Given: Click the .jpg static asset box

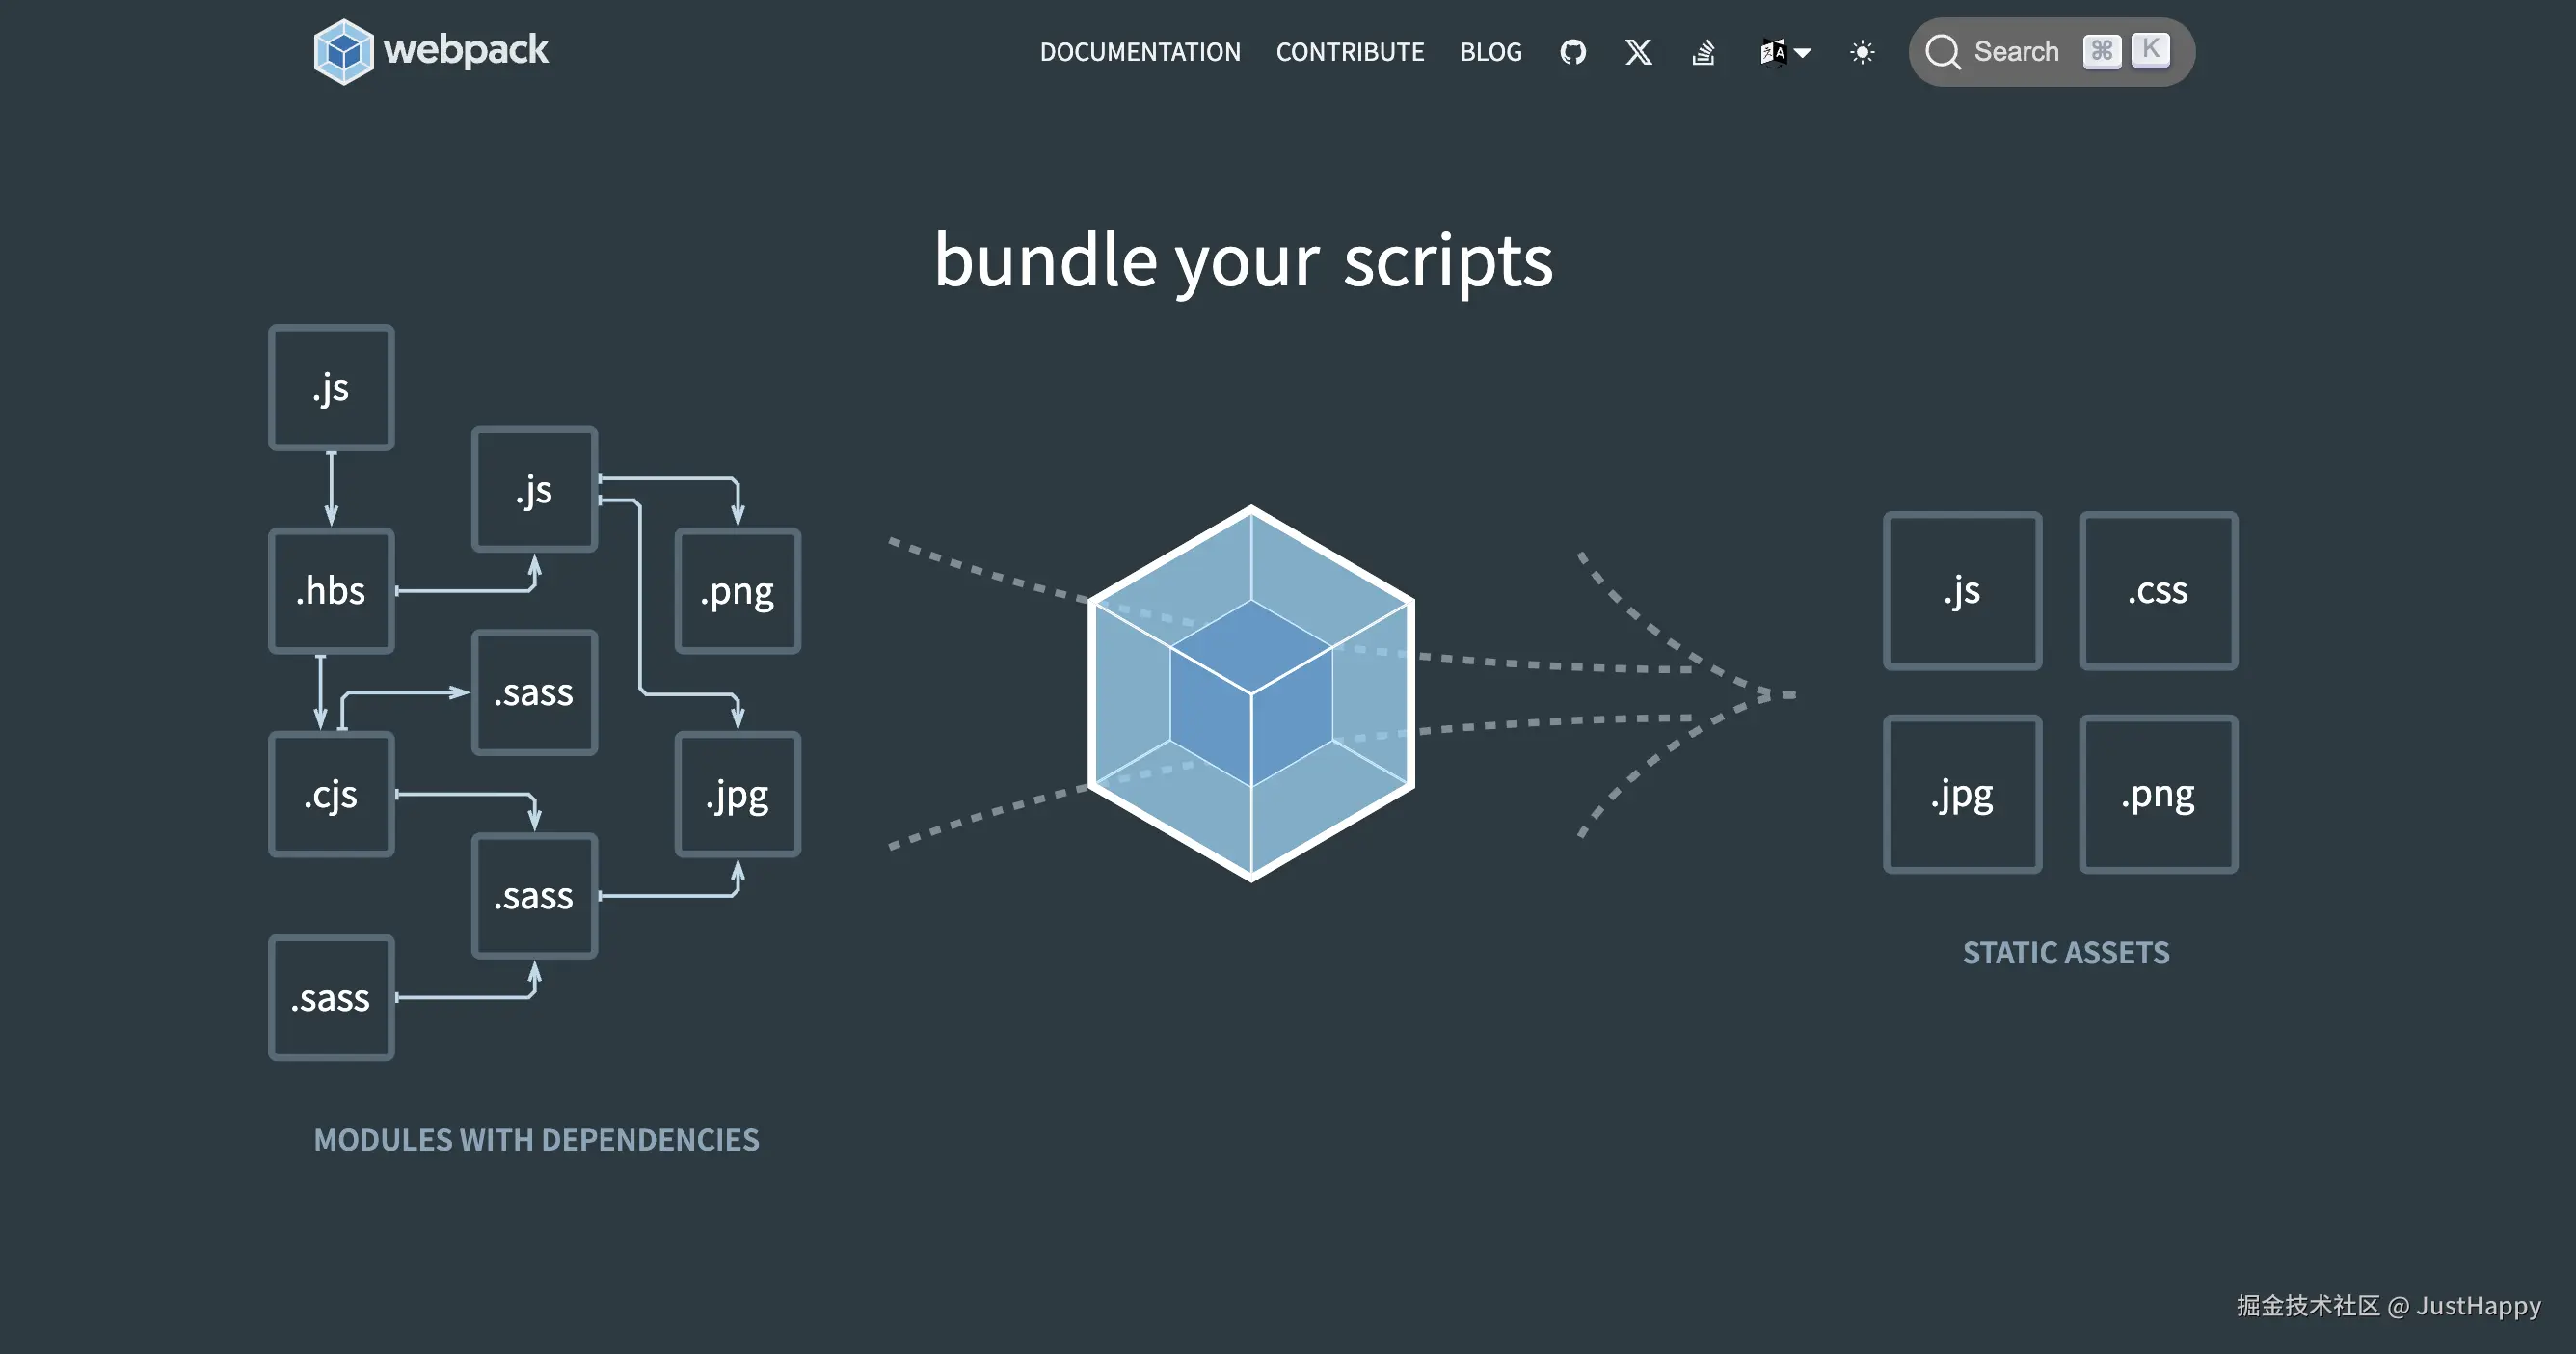Looking at the screenshot, I should pos(1962,795).
